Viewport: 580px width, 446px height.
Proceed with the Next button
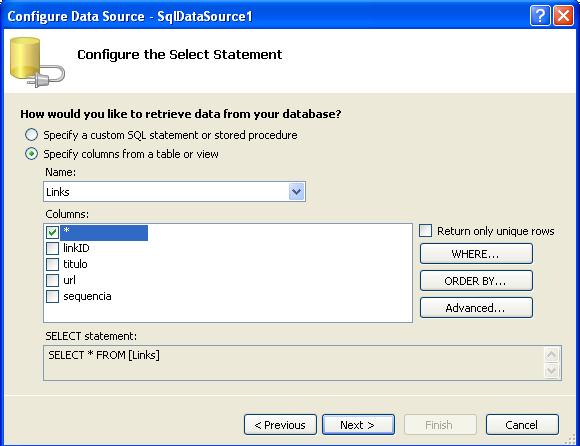pos(358,425)
